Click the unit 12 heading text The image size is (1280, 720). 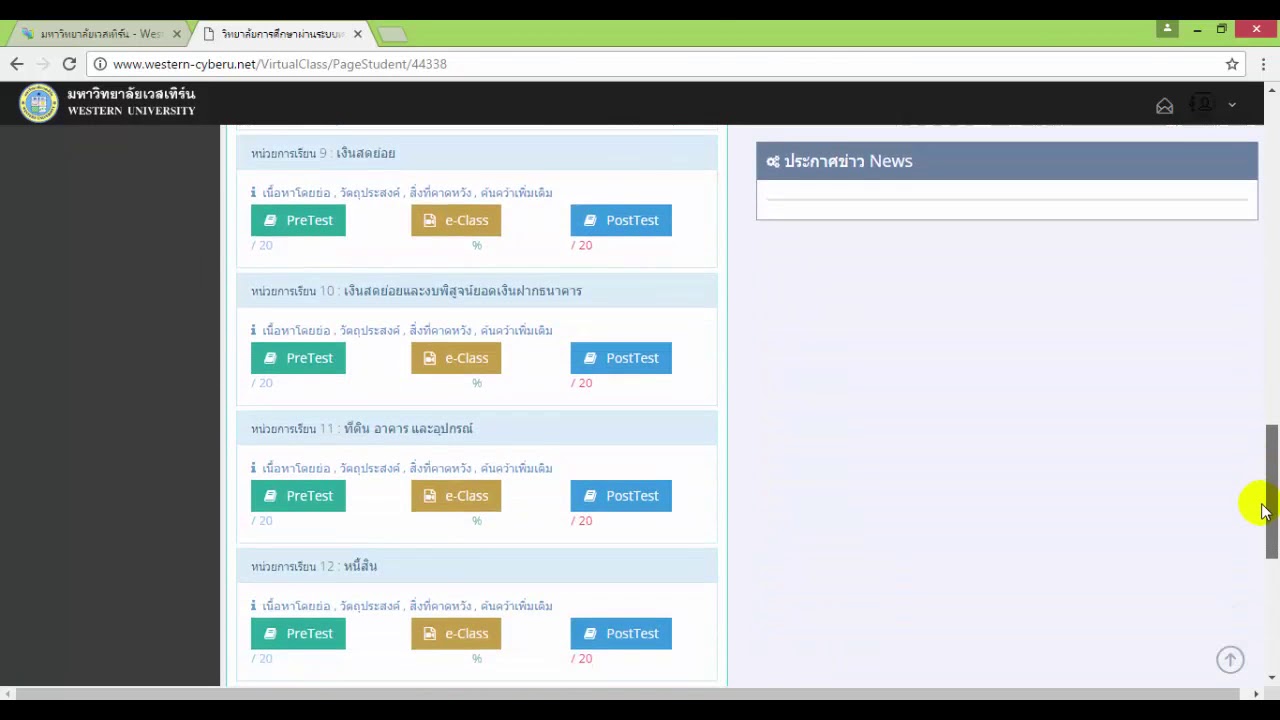pyautogui.click(x=314, y=567)
